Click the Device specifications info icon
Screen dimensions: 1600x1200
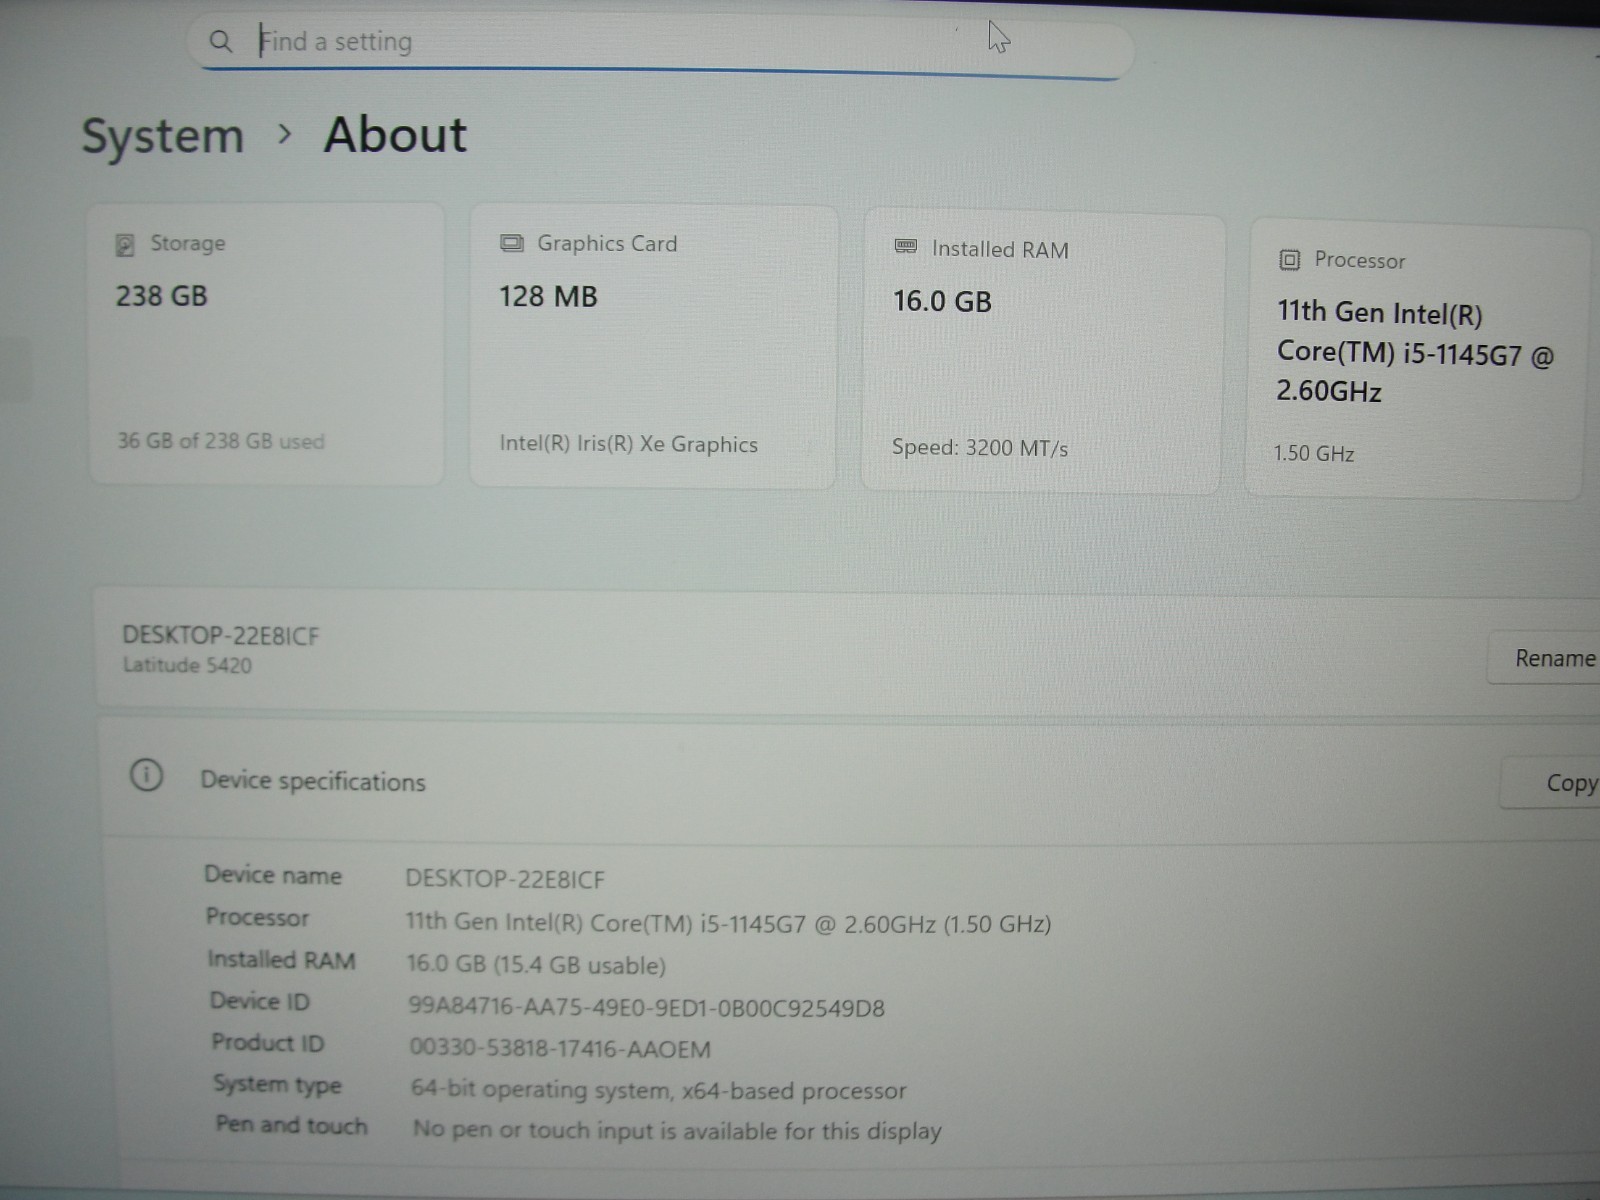point(146,775)
